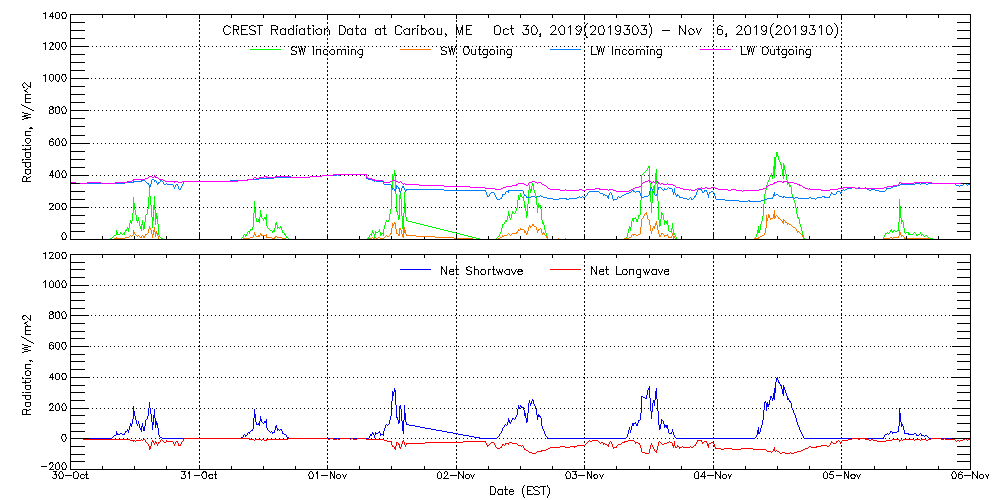Select the 01-Nov date on the axis
Viewport: 1000px width, 500px height.
pyautogui.click(x=328, y=477)
